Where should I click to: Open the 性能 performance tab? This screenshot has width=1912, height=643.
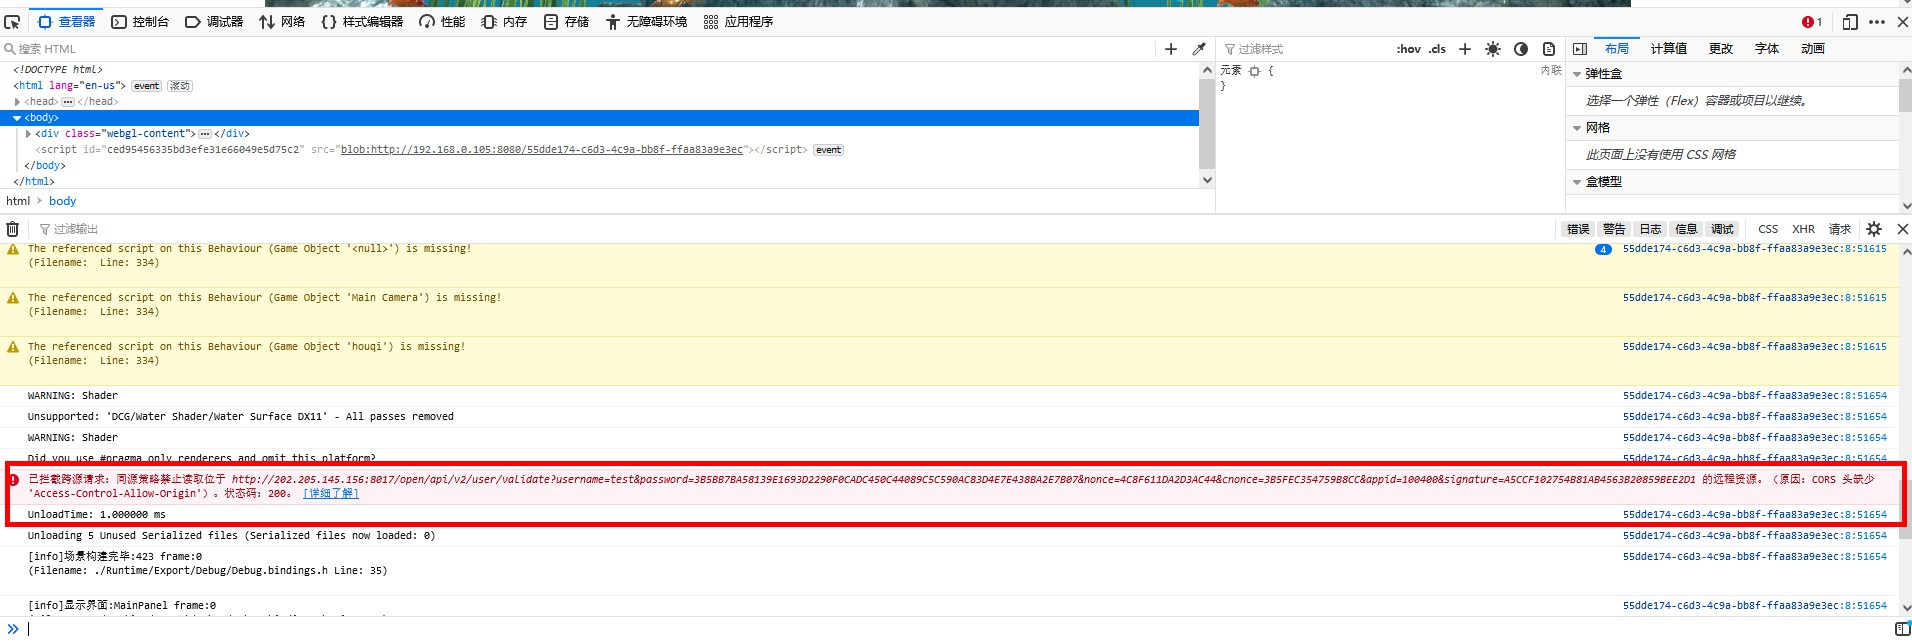(442, 21)
